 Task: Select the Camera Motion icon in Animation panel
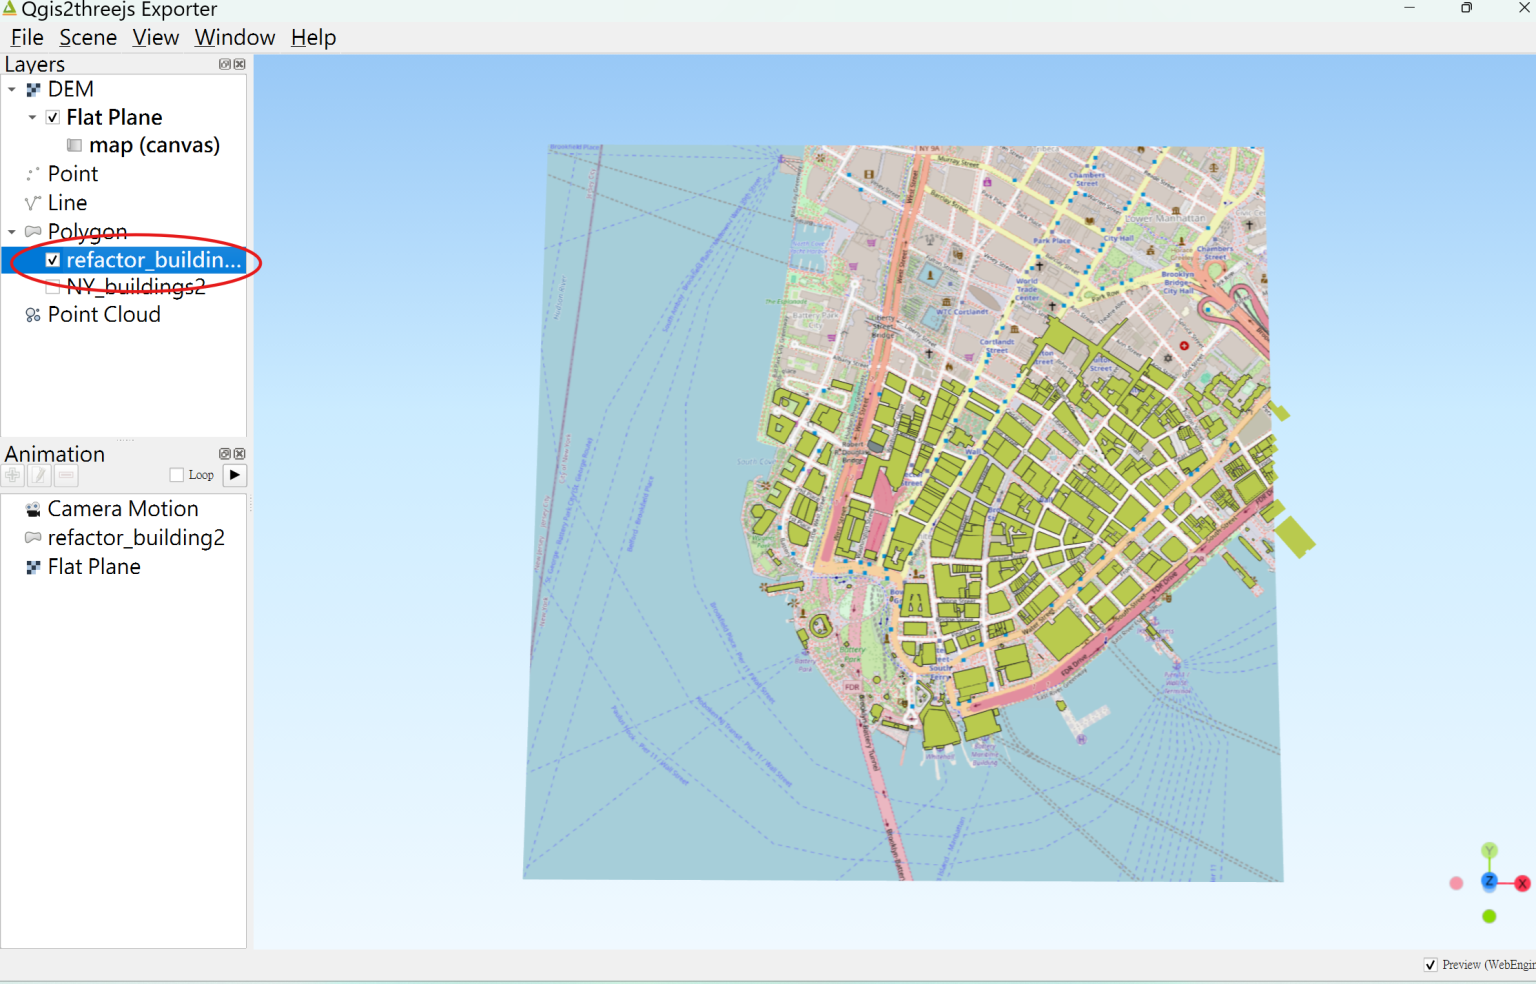31,508
